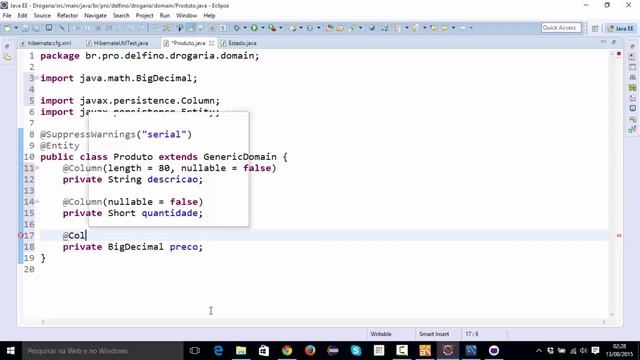Screen dimensions: 640x360
Task: Click the red error mark in the overview ruler
Action: [619, 236]
